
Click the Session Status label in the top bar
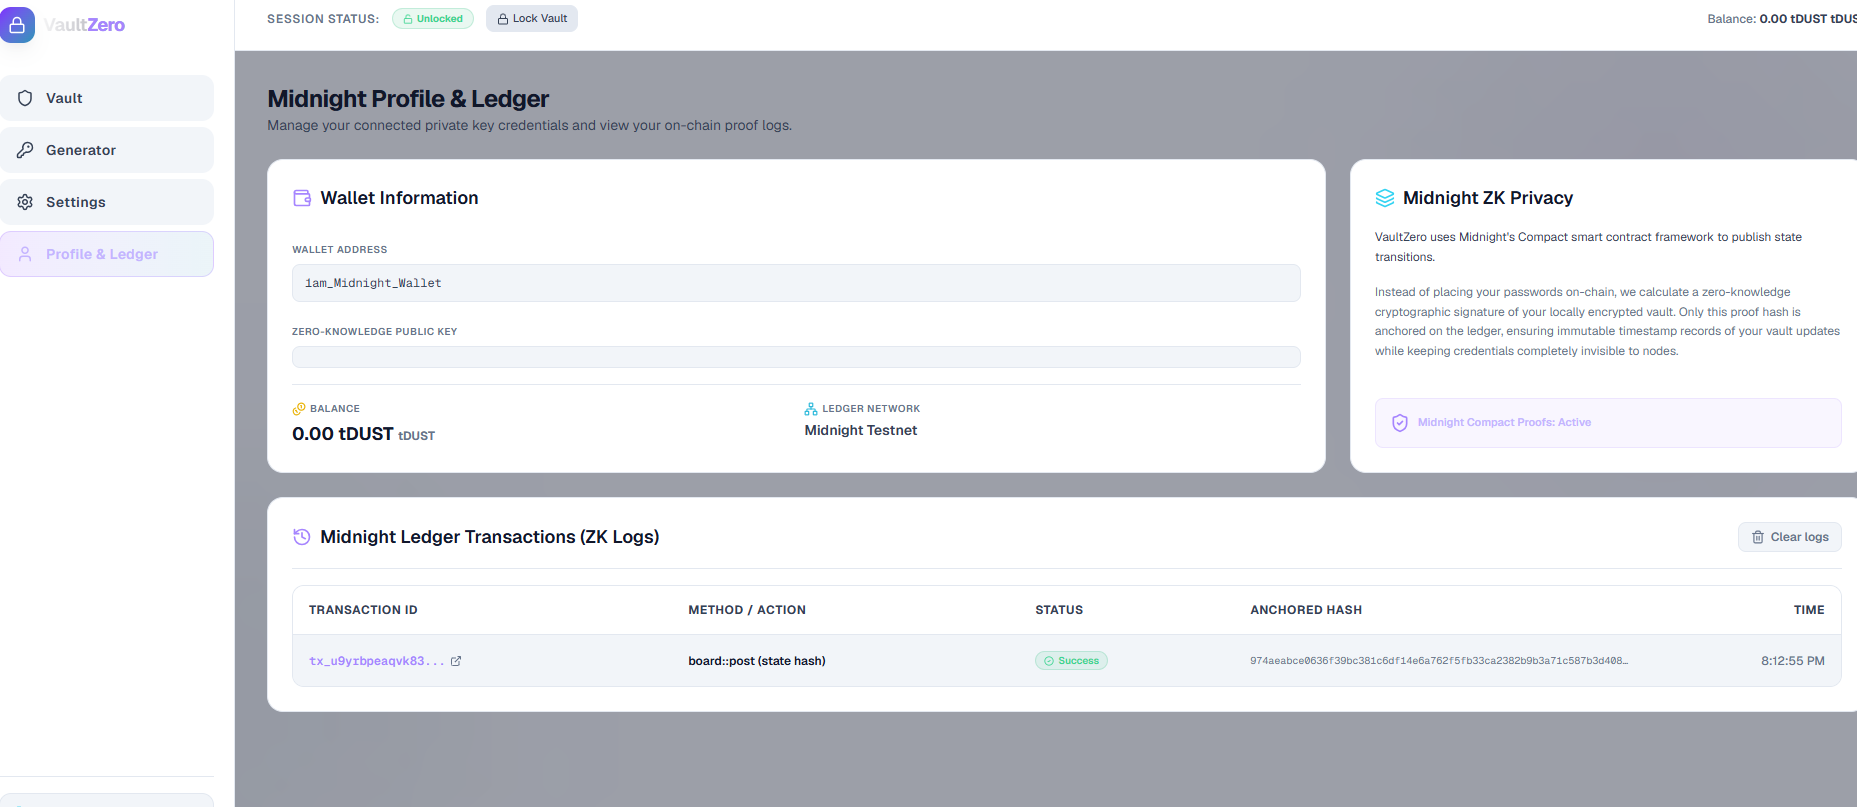point(323,19)
